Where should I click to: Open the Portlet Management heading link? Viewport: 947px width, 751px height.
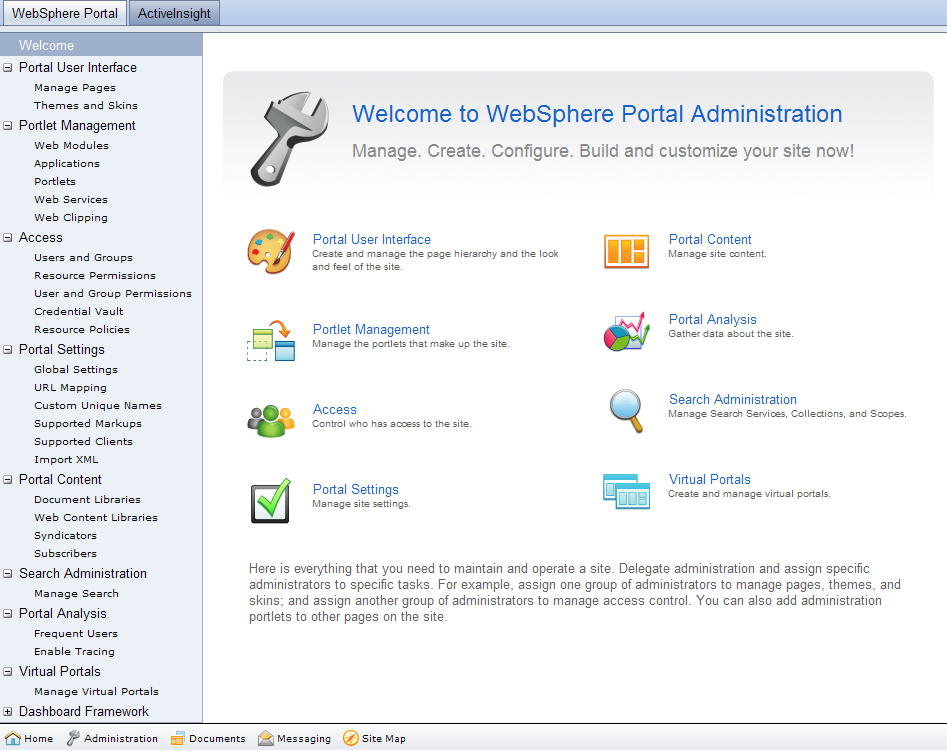click(x=371, y=329)
